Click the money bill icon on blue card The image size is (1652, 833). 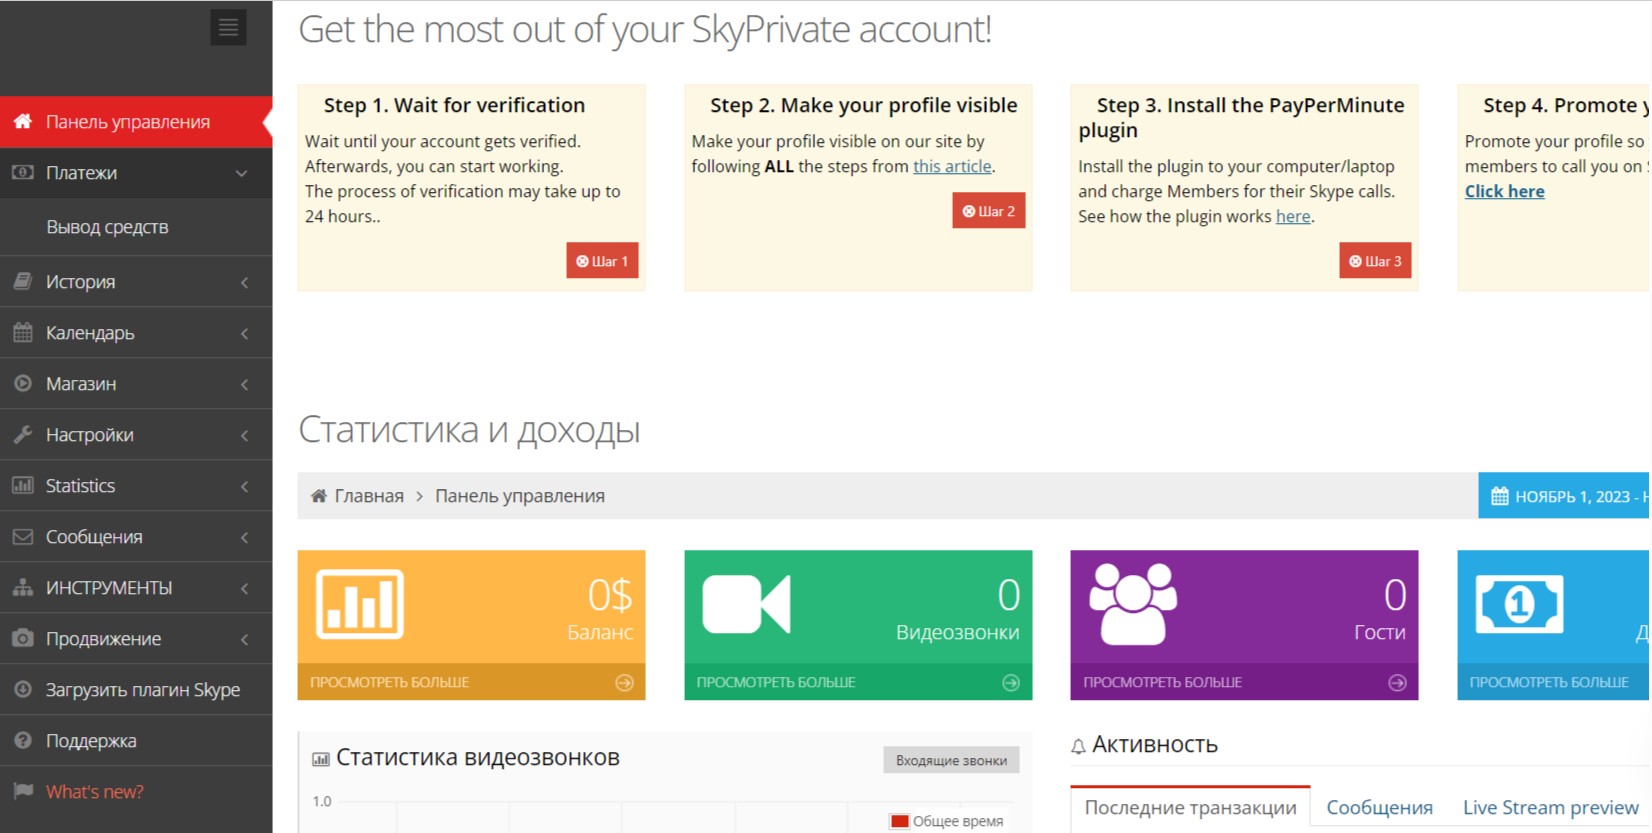1519,604
